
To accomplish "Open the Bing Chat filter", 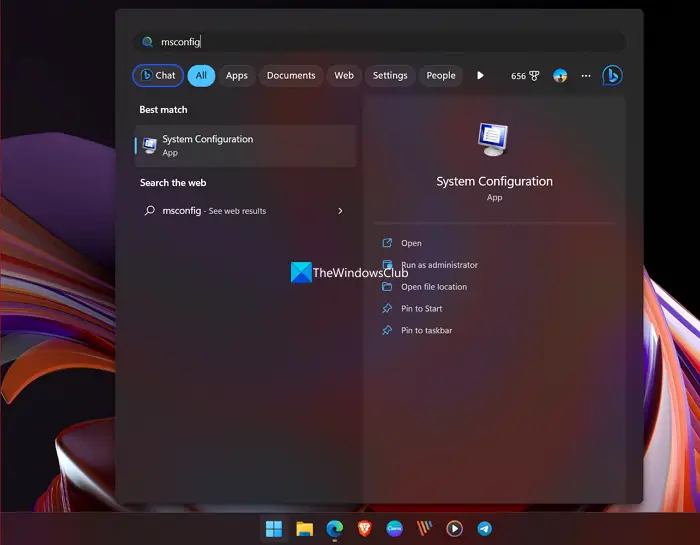I will pos(158,75).
